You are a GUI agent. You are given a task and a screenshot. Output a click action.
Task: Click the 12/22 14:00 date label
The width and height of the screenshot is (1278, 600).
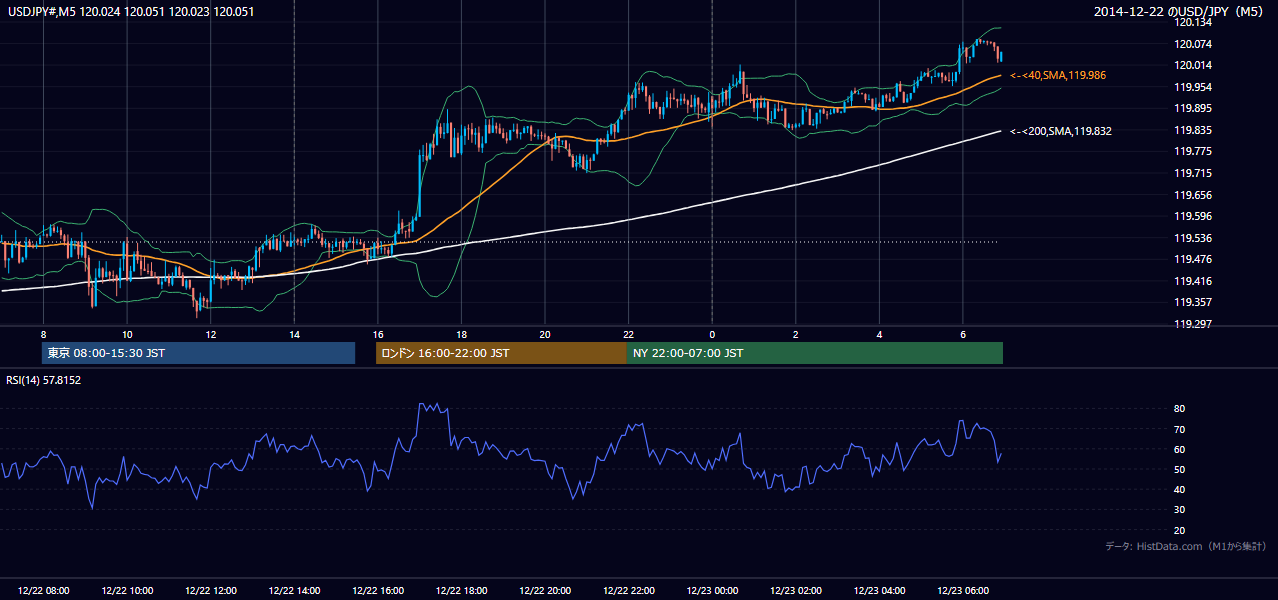(295, 591)
